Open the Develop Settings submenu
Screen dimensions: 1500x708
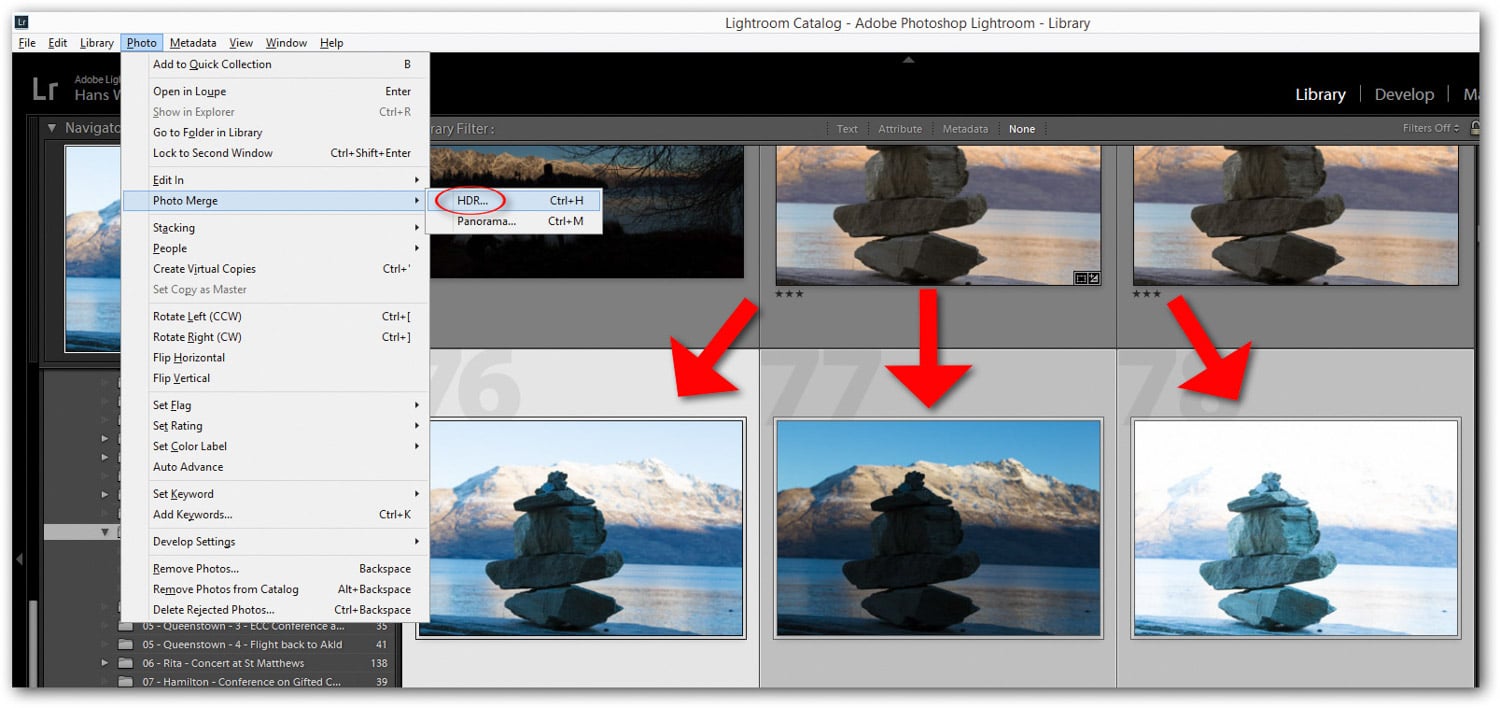pyautogui.click(x=275, y=542)
